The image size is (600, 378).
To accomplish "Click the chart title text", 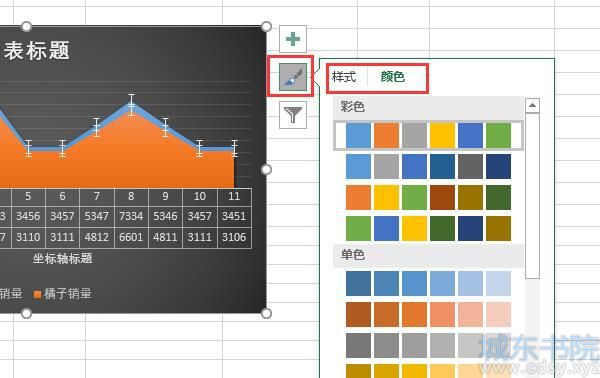I will tap(36, 51).
